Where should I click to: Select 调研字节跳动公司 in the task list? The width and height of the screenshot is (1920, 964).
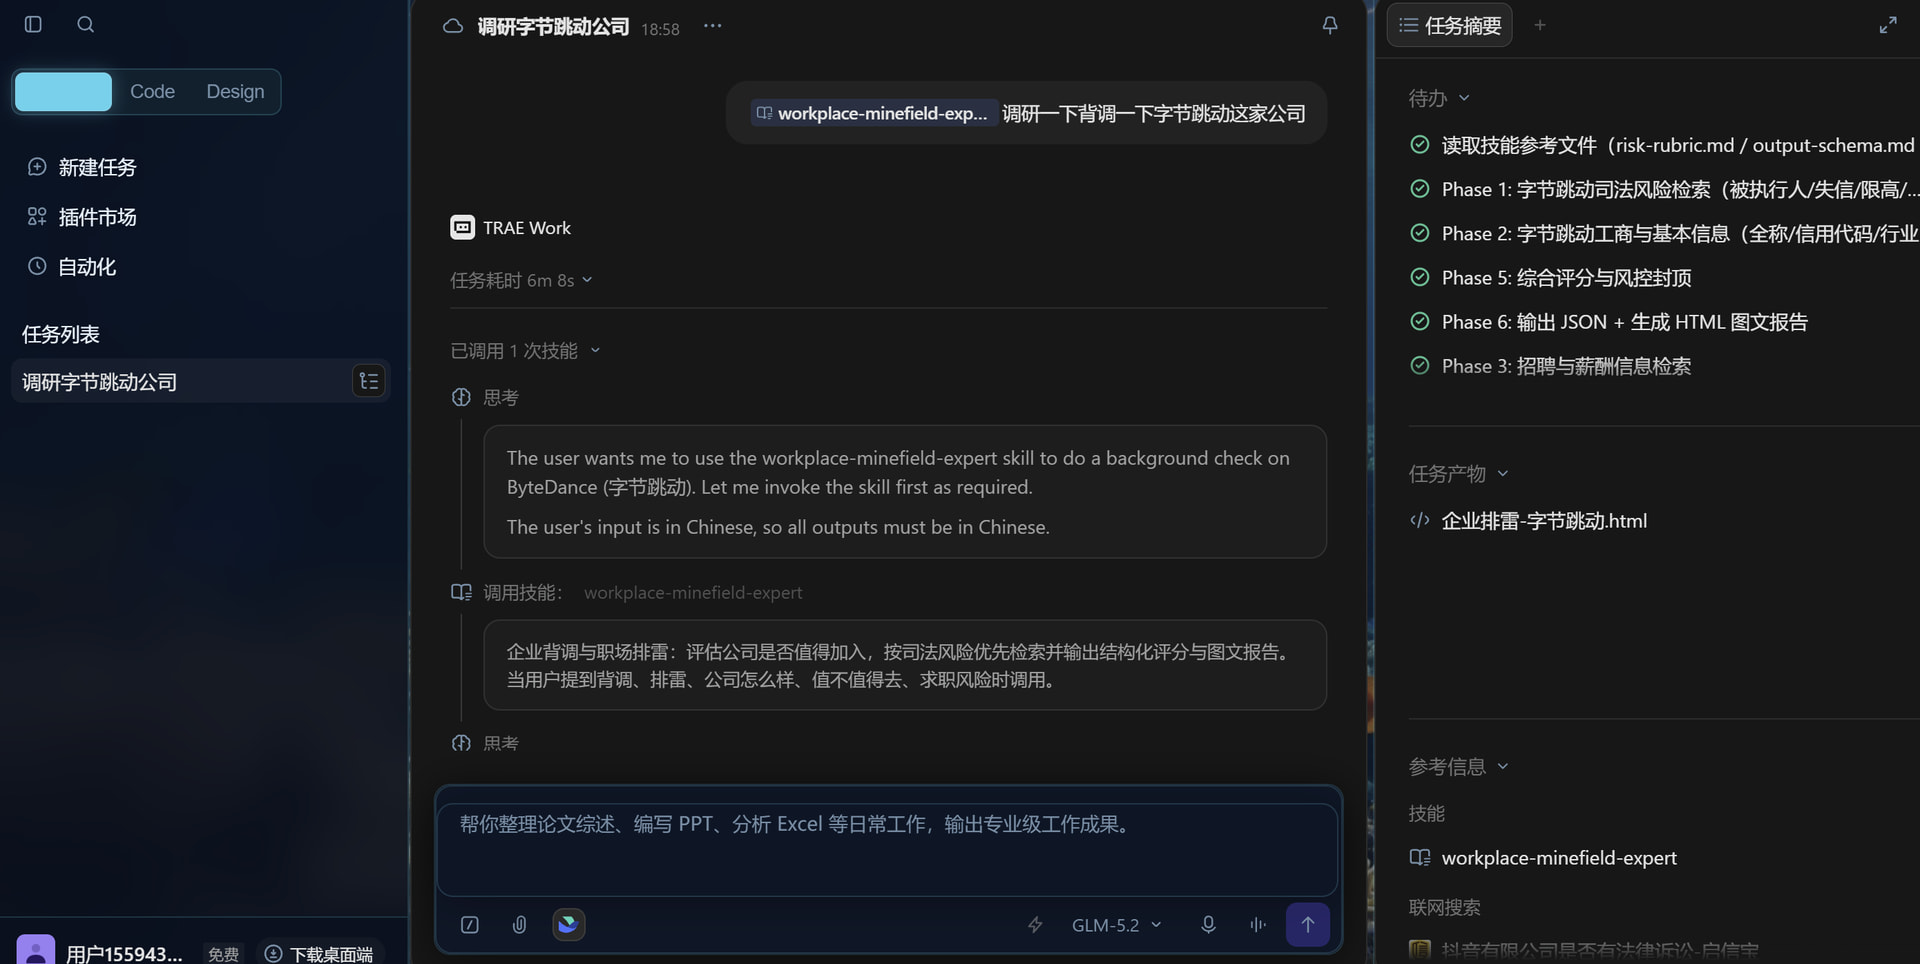(200, 381)
